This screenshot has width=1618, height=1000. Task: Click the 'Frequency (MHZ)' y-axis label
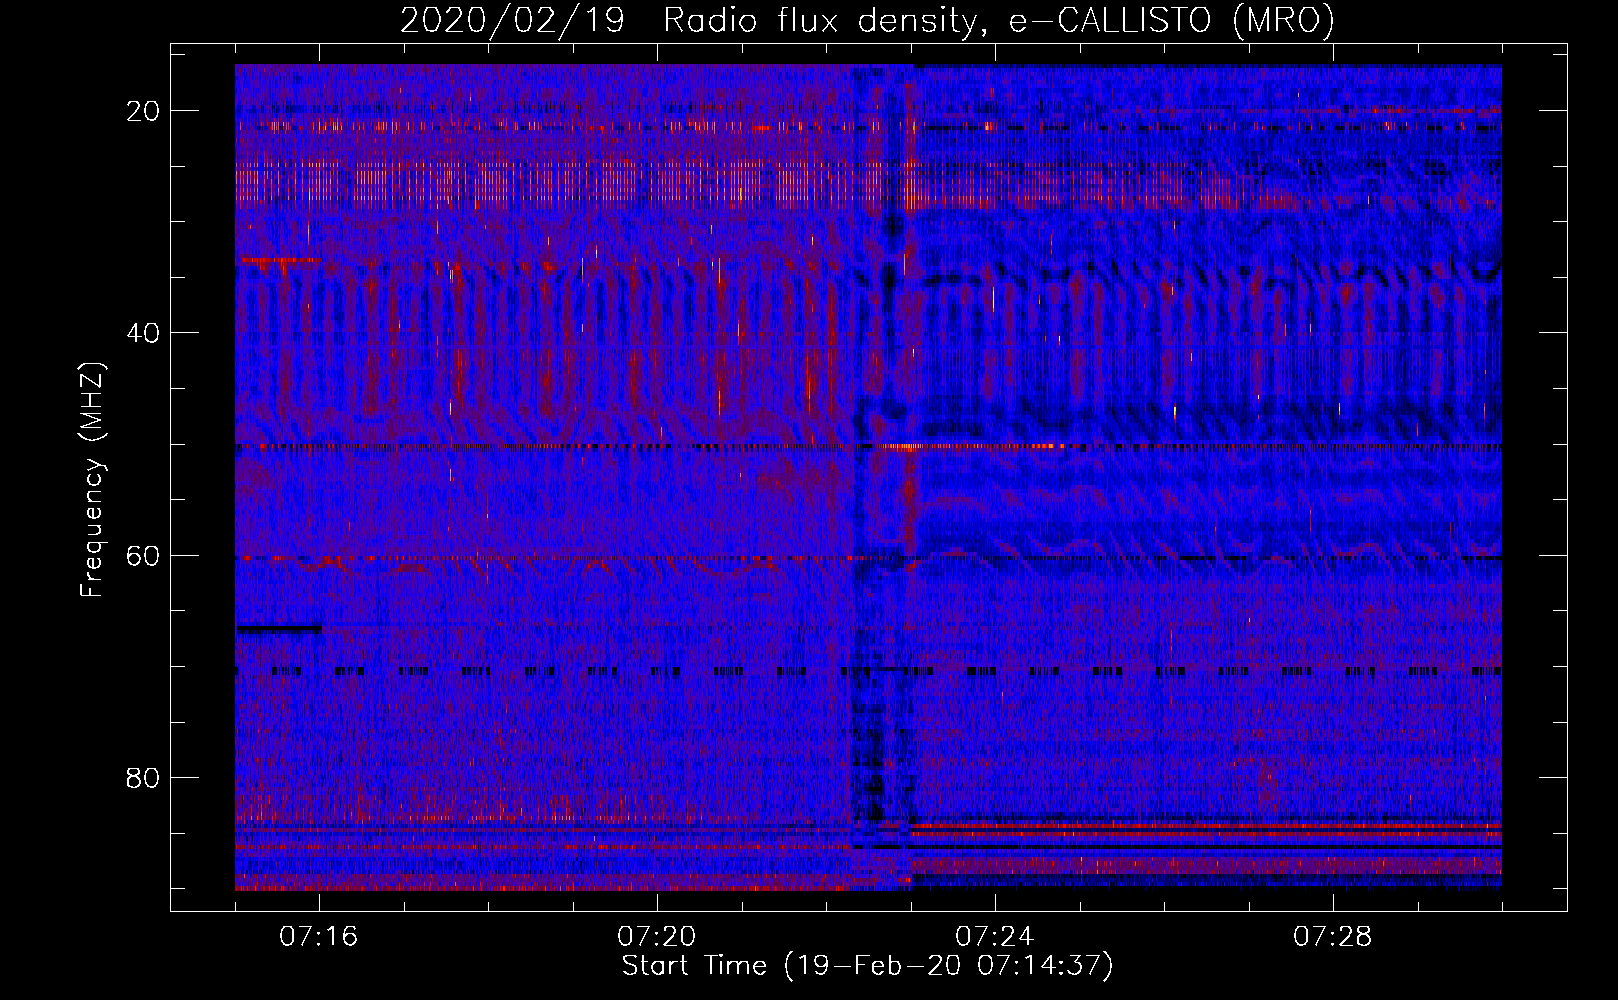(92, 480)
